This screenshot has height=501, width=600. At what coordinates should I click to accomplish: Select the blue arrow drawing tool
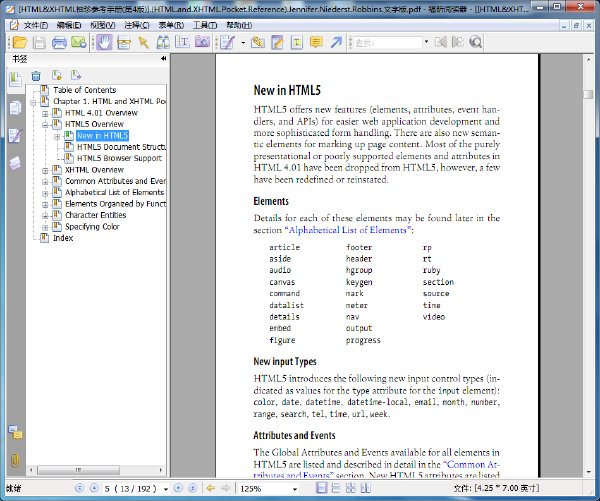336,42
